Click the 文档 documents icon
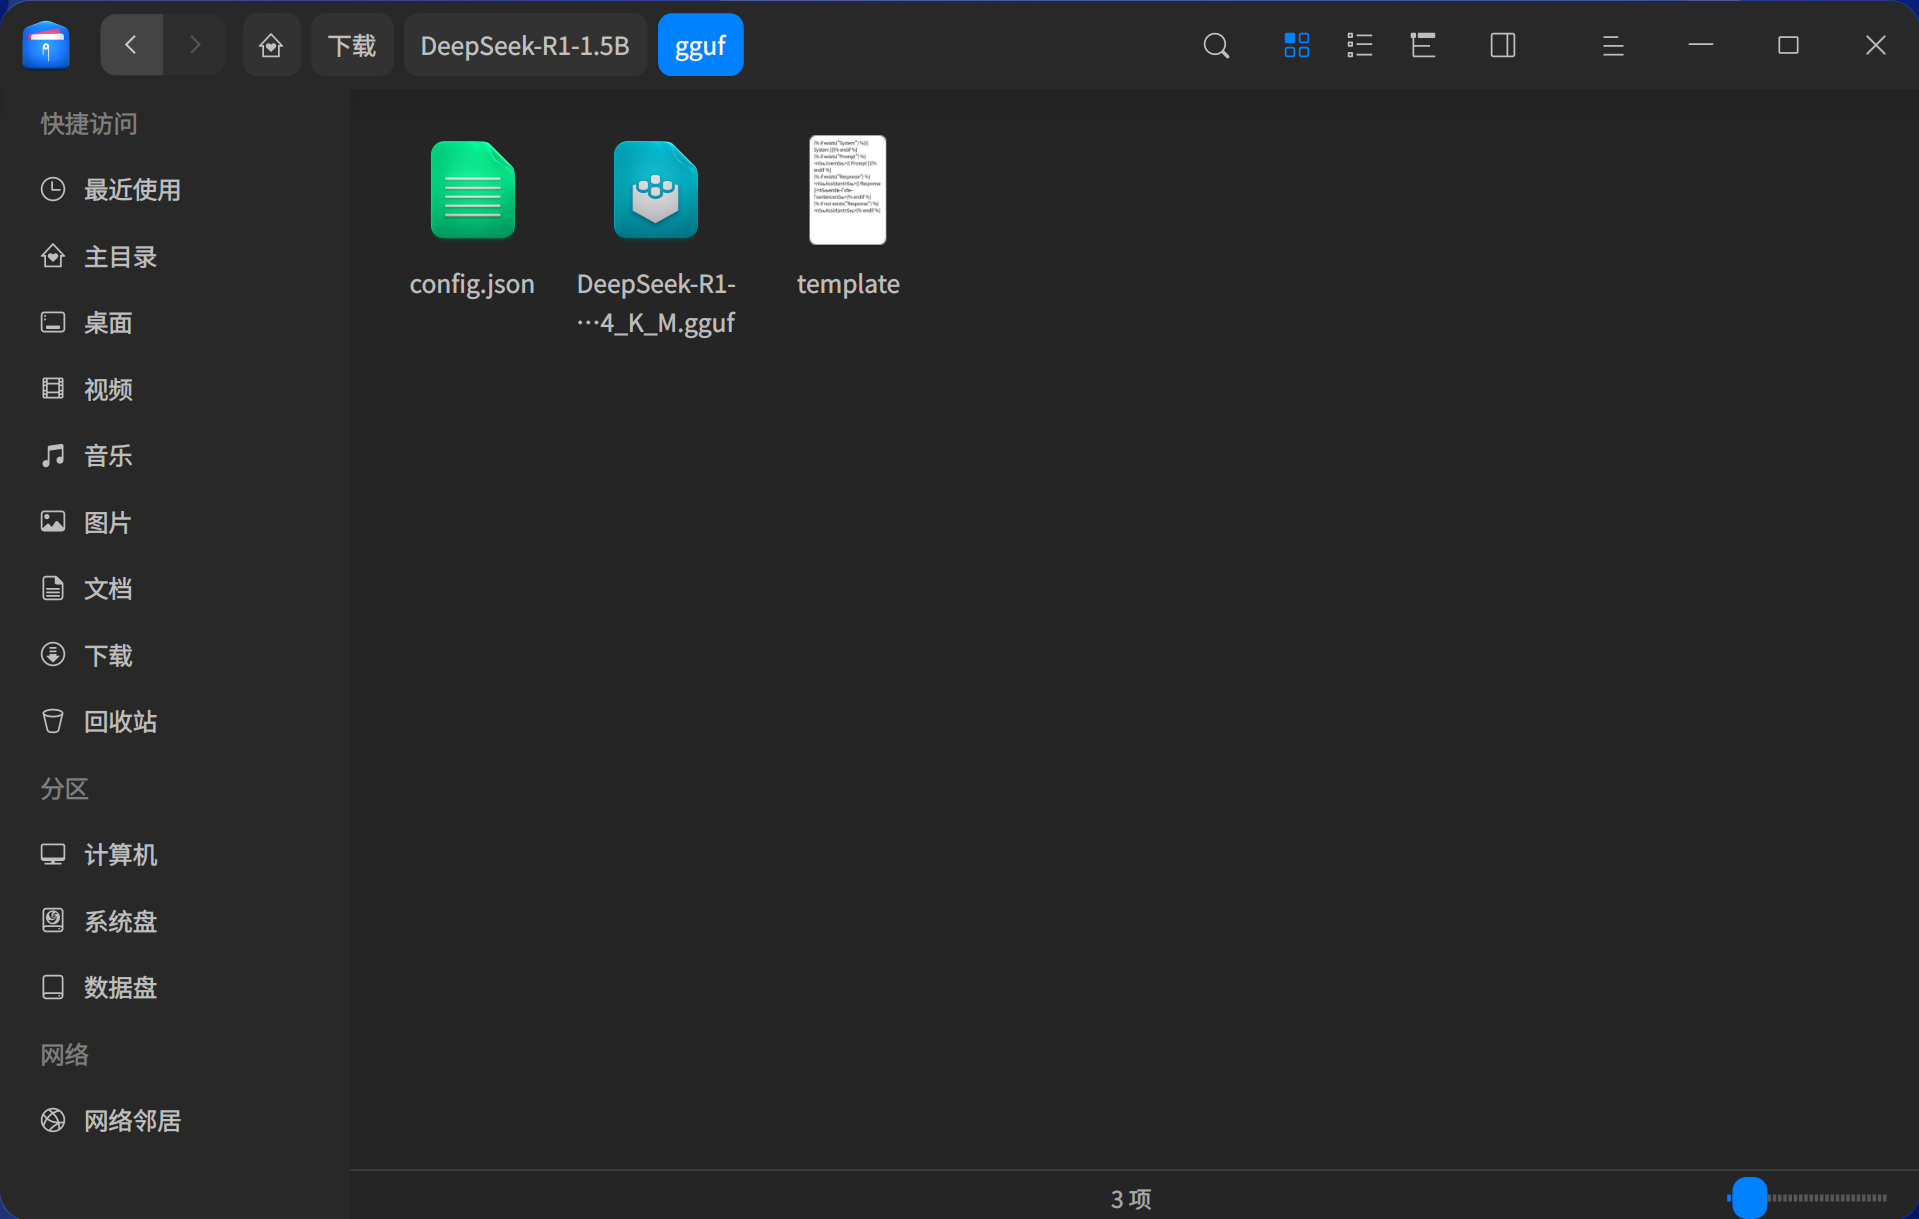1919x1219 pixels. click(53, 588)
